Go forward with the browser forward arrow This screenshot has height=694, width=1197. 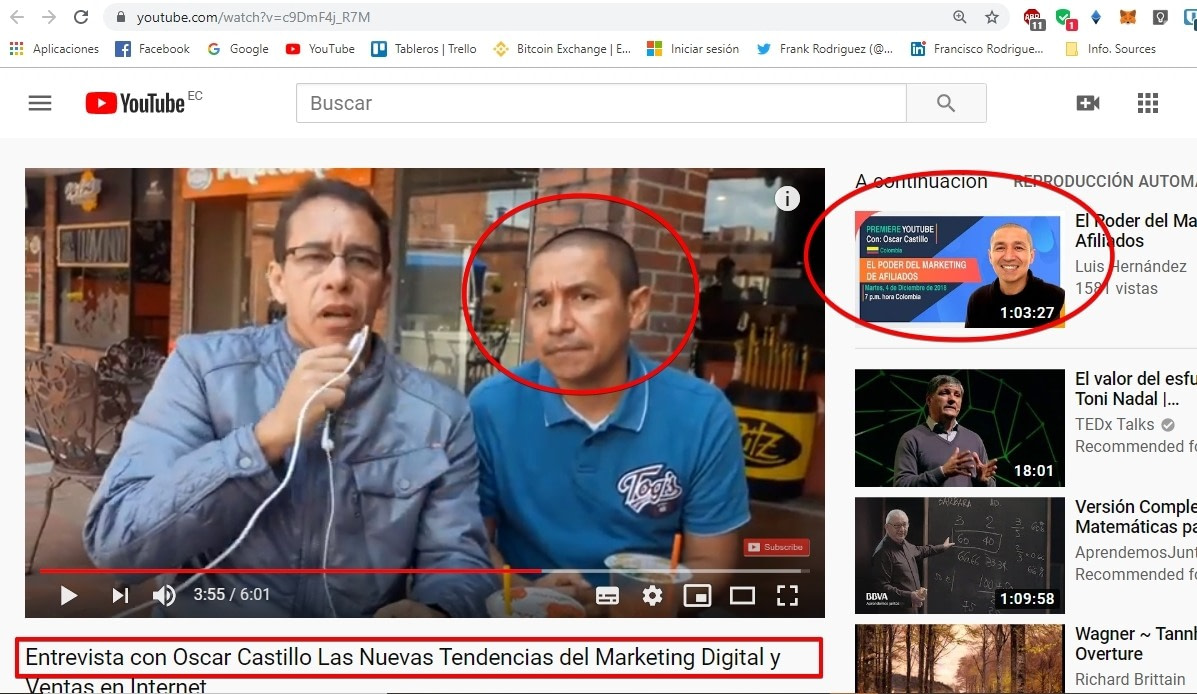coord(49,17)
